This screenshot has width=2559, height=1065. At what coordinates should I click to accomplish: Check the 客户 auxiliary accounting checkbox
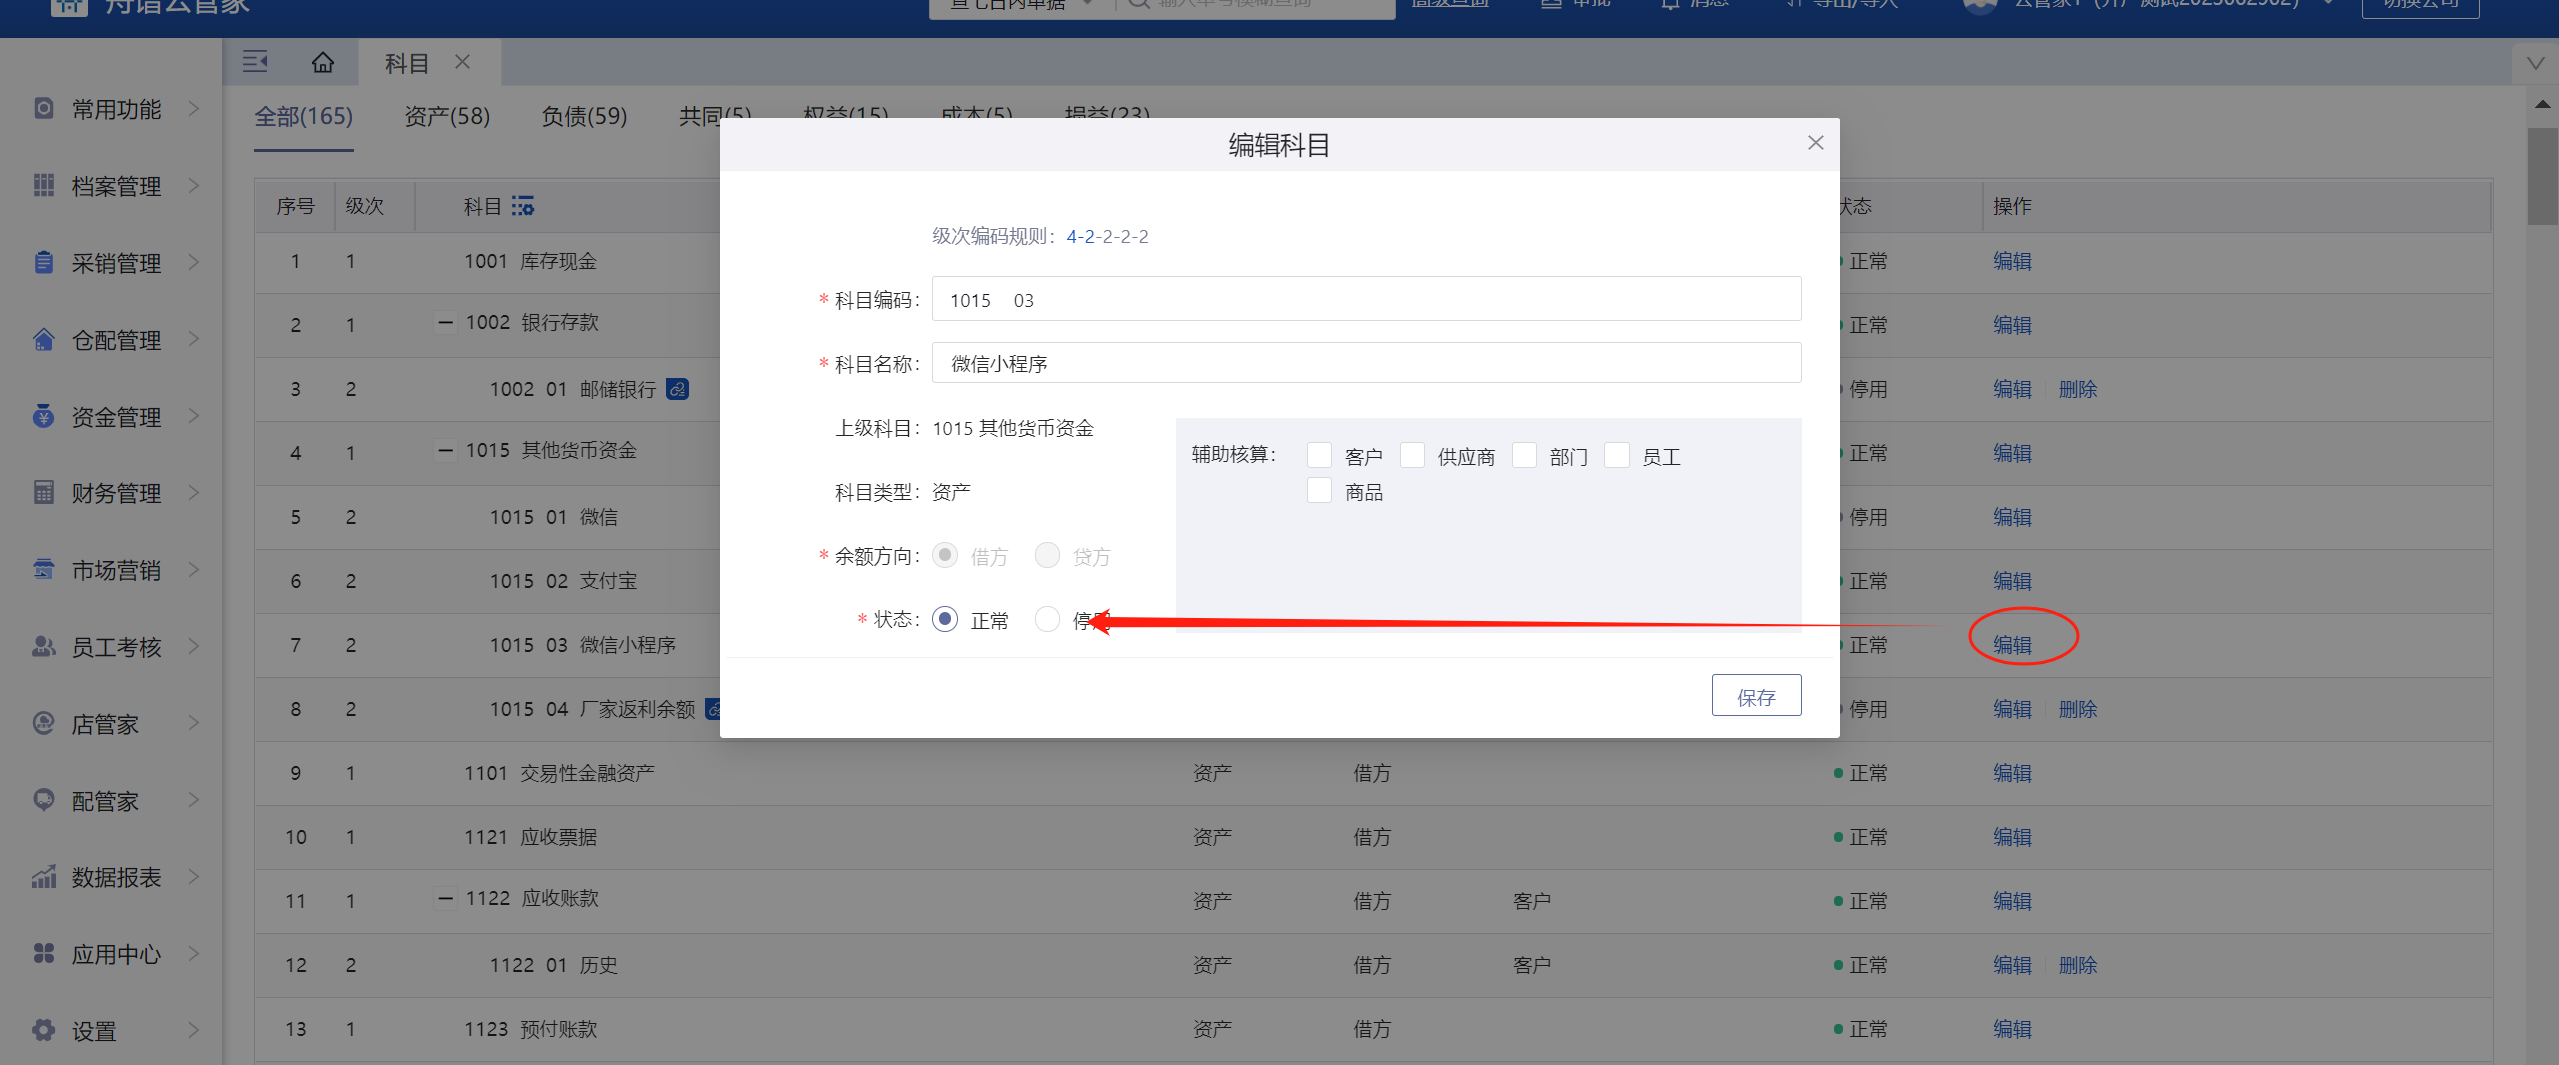coord(1319,456)
